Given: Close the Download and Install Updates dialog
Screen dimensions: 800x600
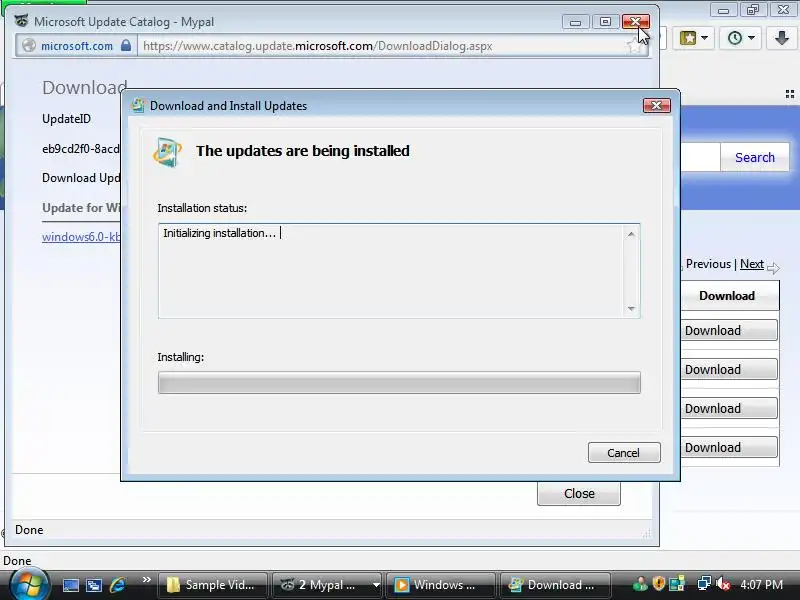Looking at the screenshot, I should point(657,106).
